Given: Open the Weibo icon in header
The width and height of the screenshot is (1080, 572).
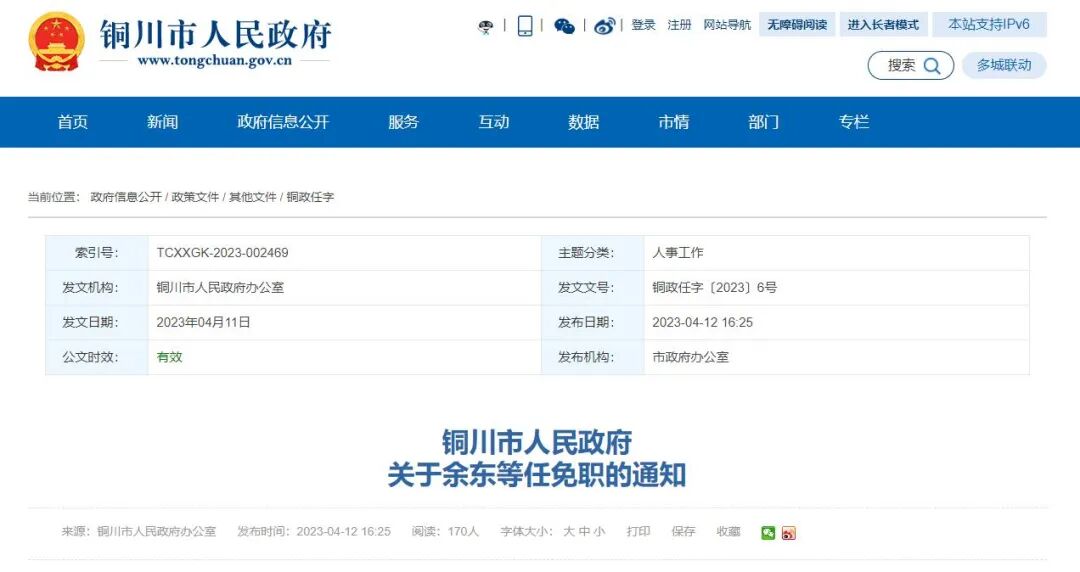Looking at the screenshot, I should click(605, 26).
